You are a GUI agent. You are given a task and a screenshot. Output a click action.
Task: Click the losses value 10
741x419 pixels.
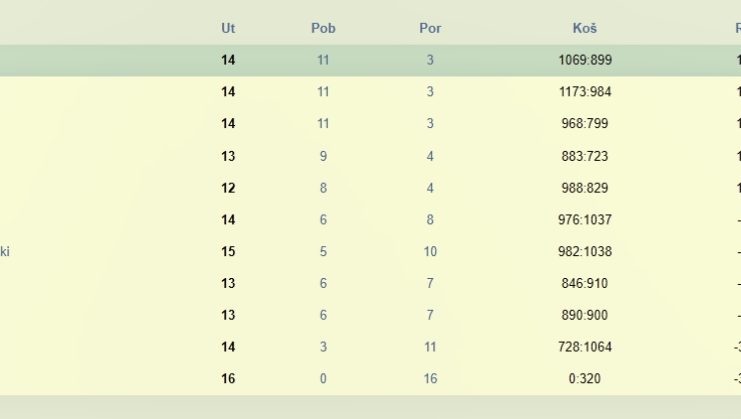pyautogui.click(x=430, y=251)
